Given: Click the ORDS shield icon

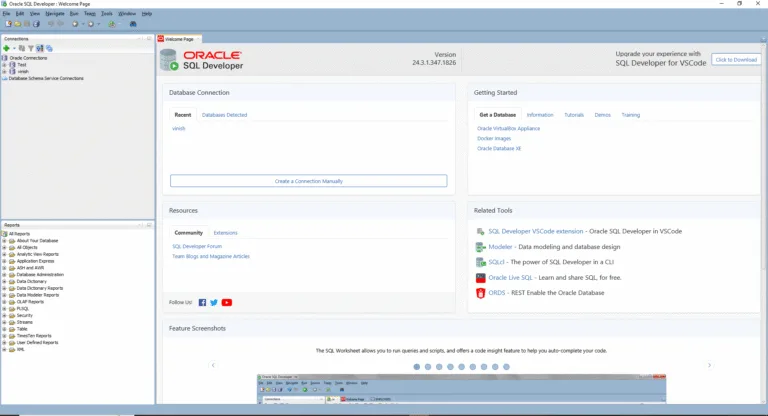Looking at the screenshot, I should 480,293.
